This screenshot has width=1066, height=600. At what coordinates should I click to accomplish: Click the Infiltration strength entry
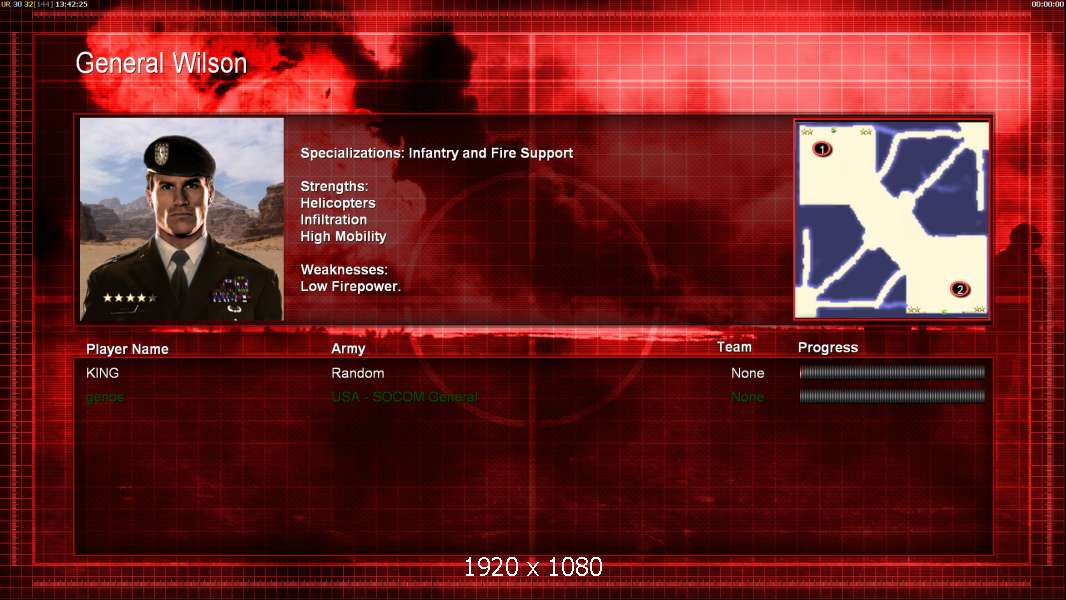[x=333, y=219]
